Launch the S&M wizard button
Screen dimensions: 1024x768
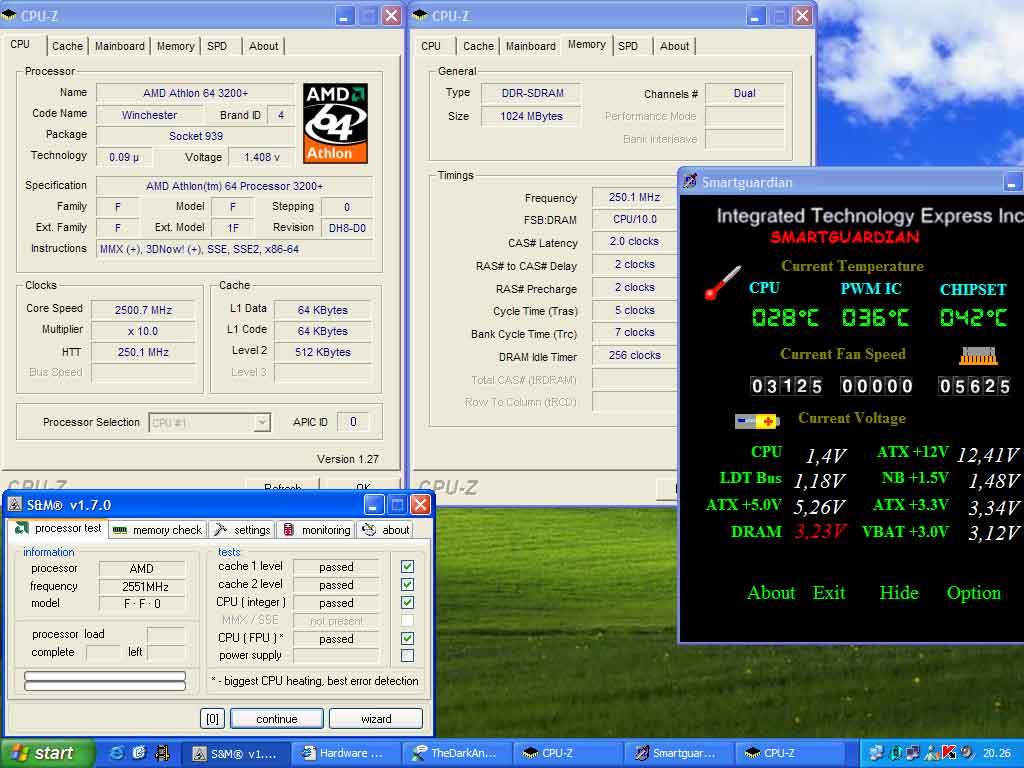tap(376, 719)
